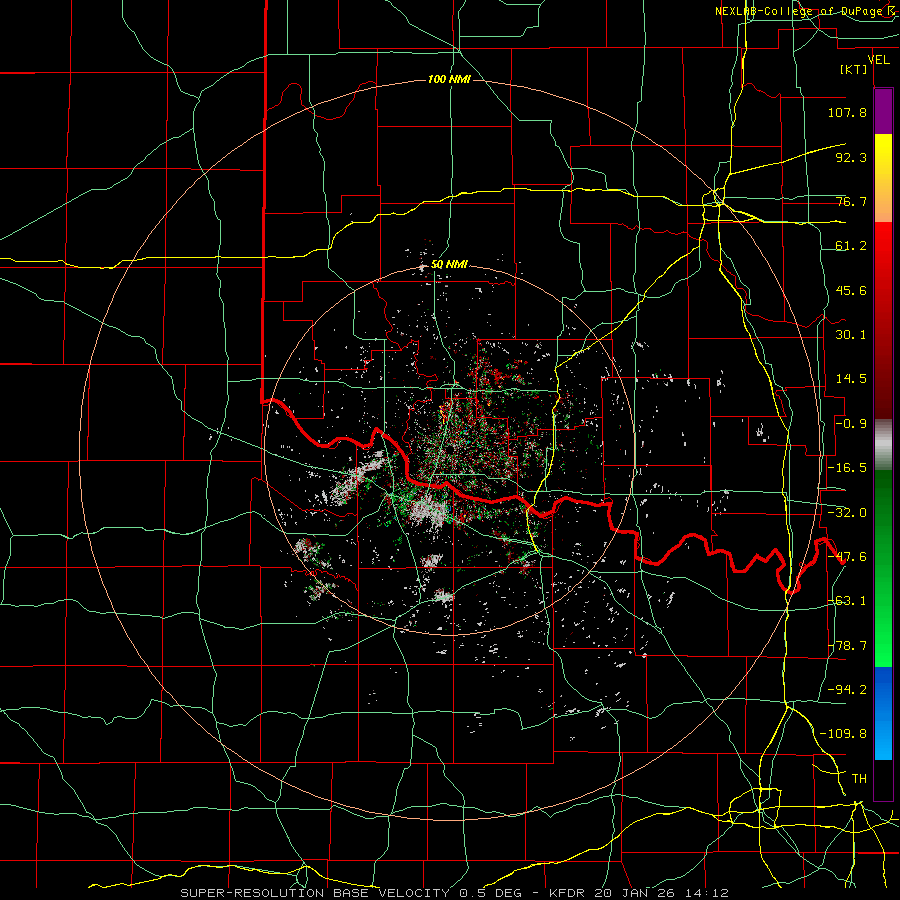Viewport: 900px width, 900px height.
Task: Select the -94.2 velocity scale value
Action: (847, 689)
